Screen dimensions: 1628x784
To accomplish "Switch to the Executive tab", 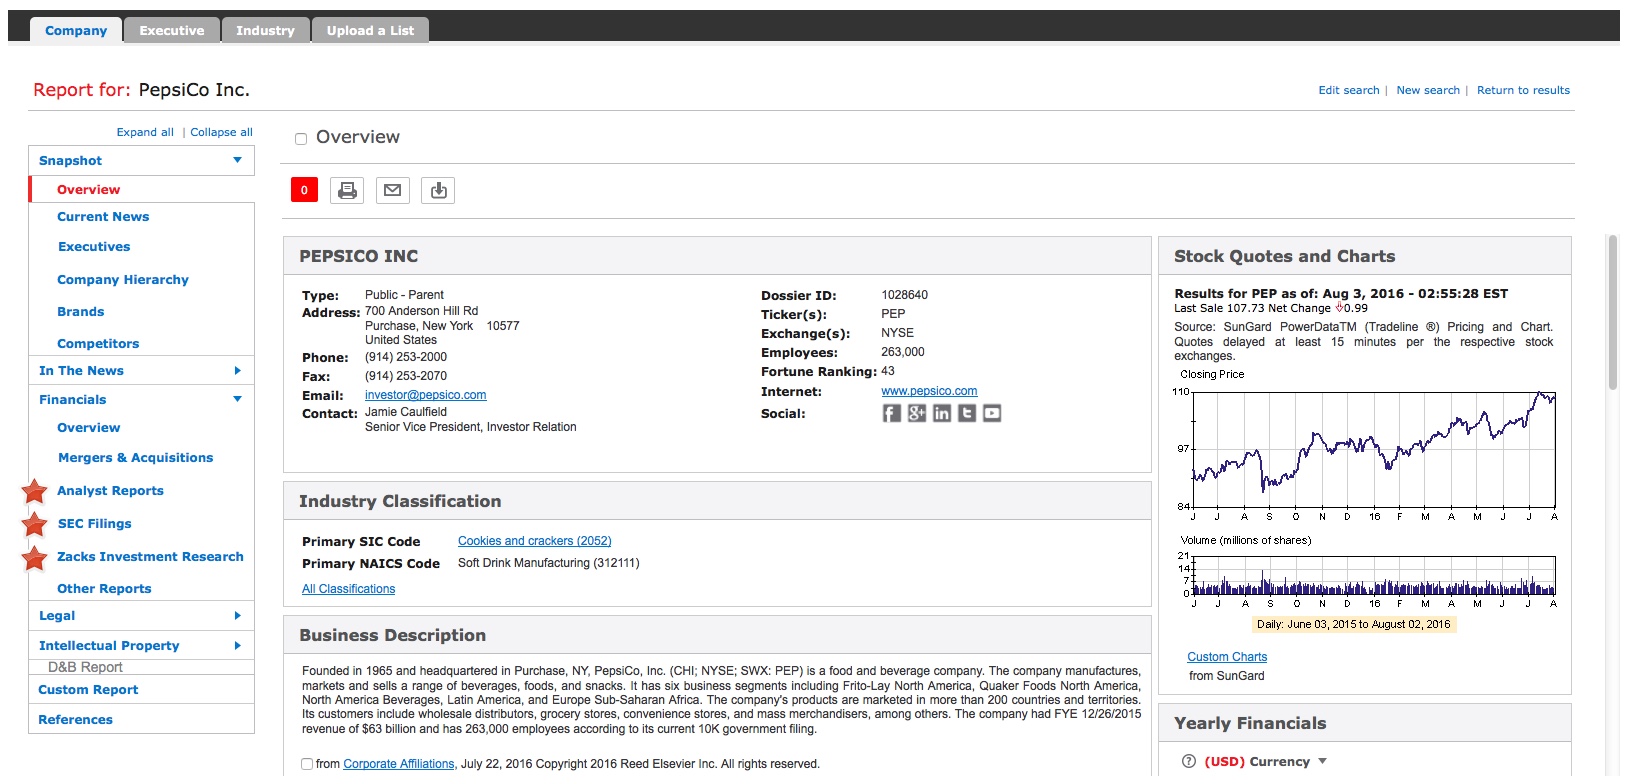I will pos(171,30).
